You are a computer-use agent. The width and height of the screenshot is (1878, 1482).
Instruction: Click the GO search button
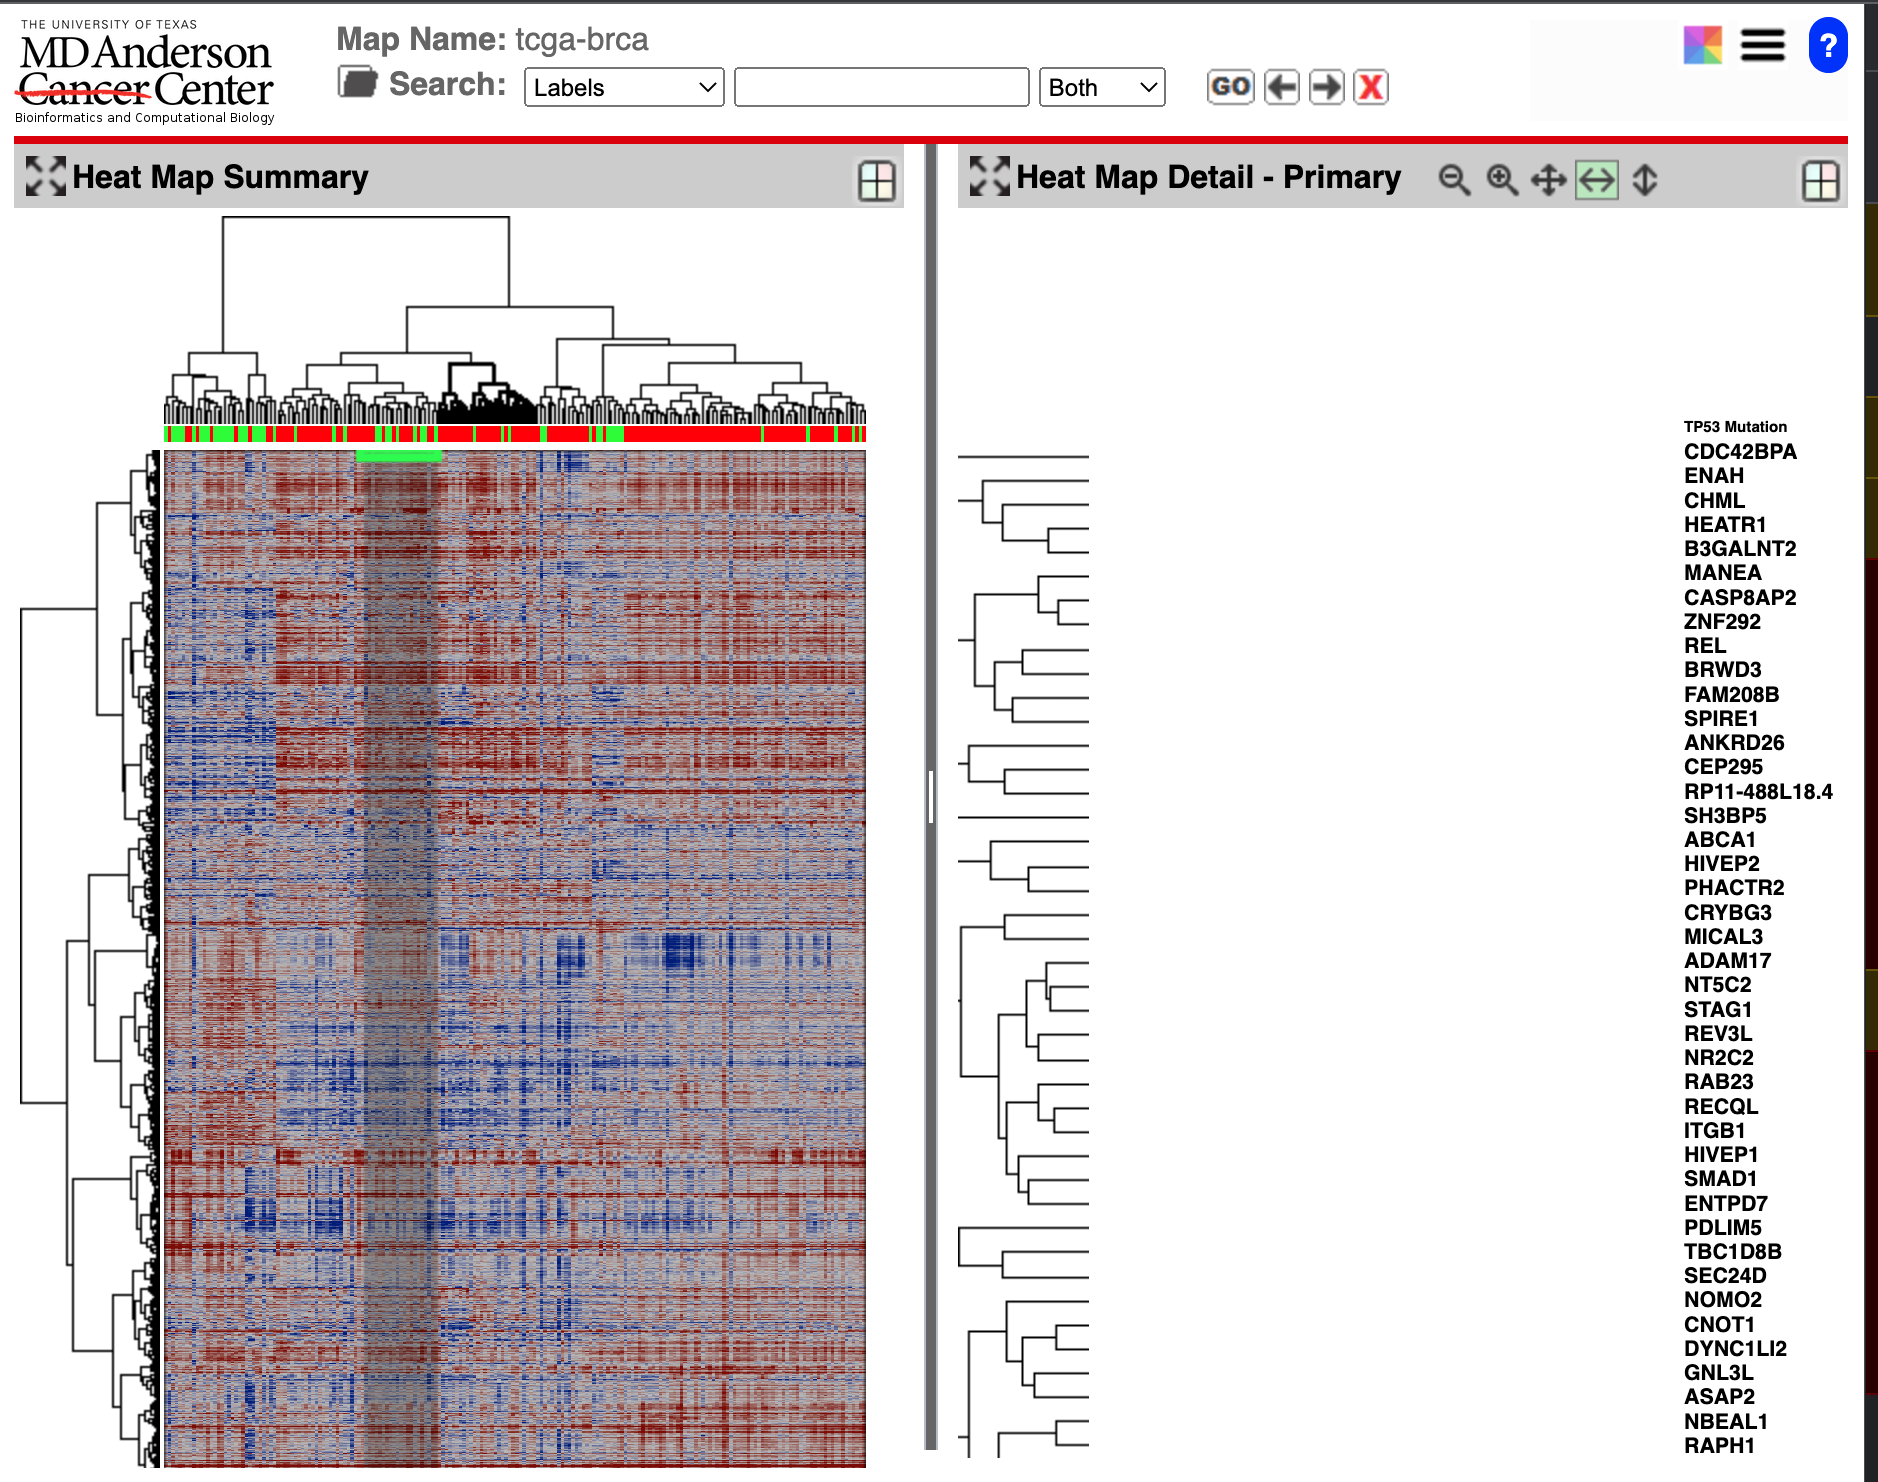[1230, 87]
